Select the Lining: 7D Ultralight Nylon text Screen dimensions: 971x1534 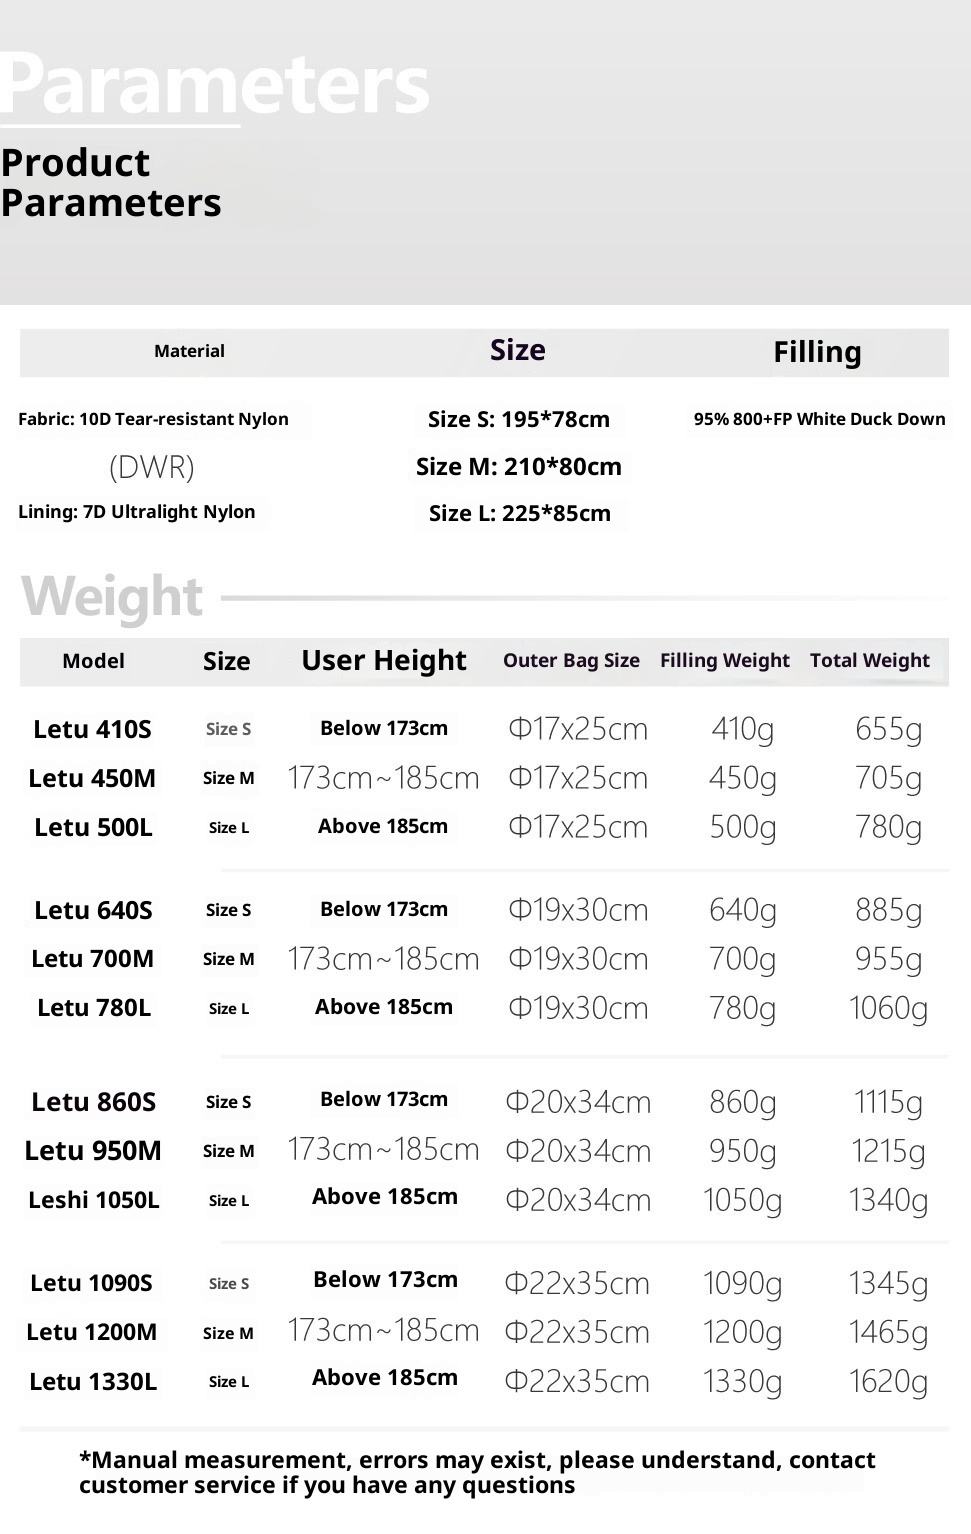point(137,512)
